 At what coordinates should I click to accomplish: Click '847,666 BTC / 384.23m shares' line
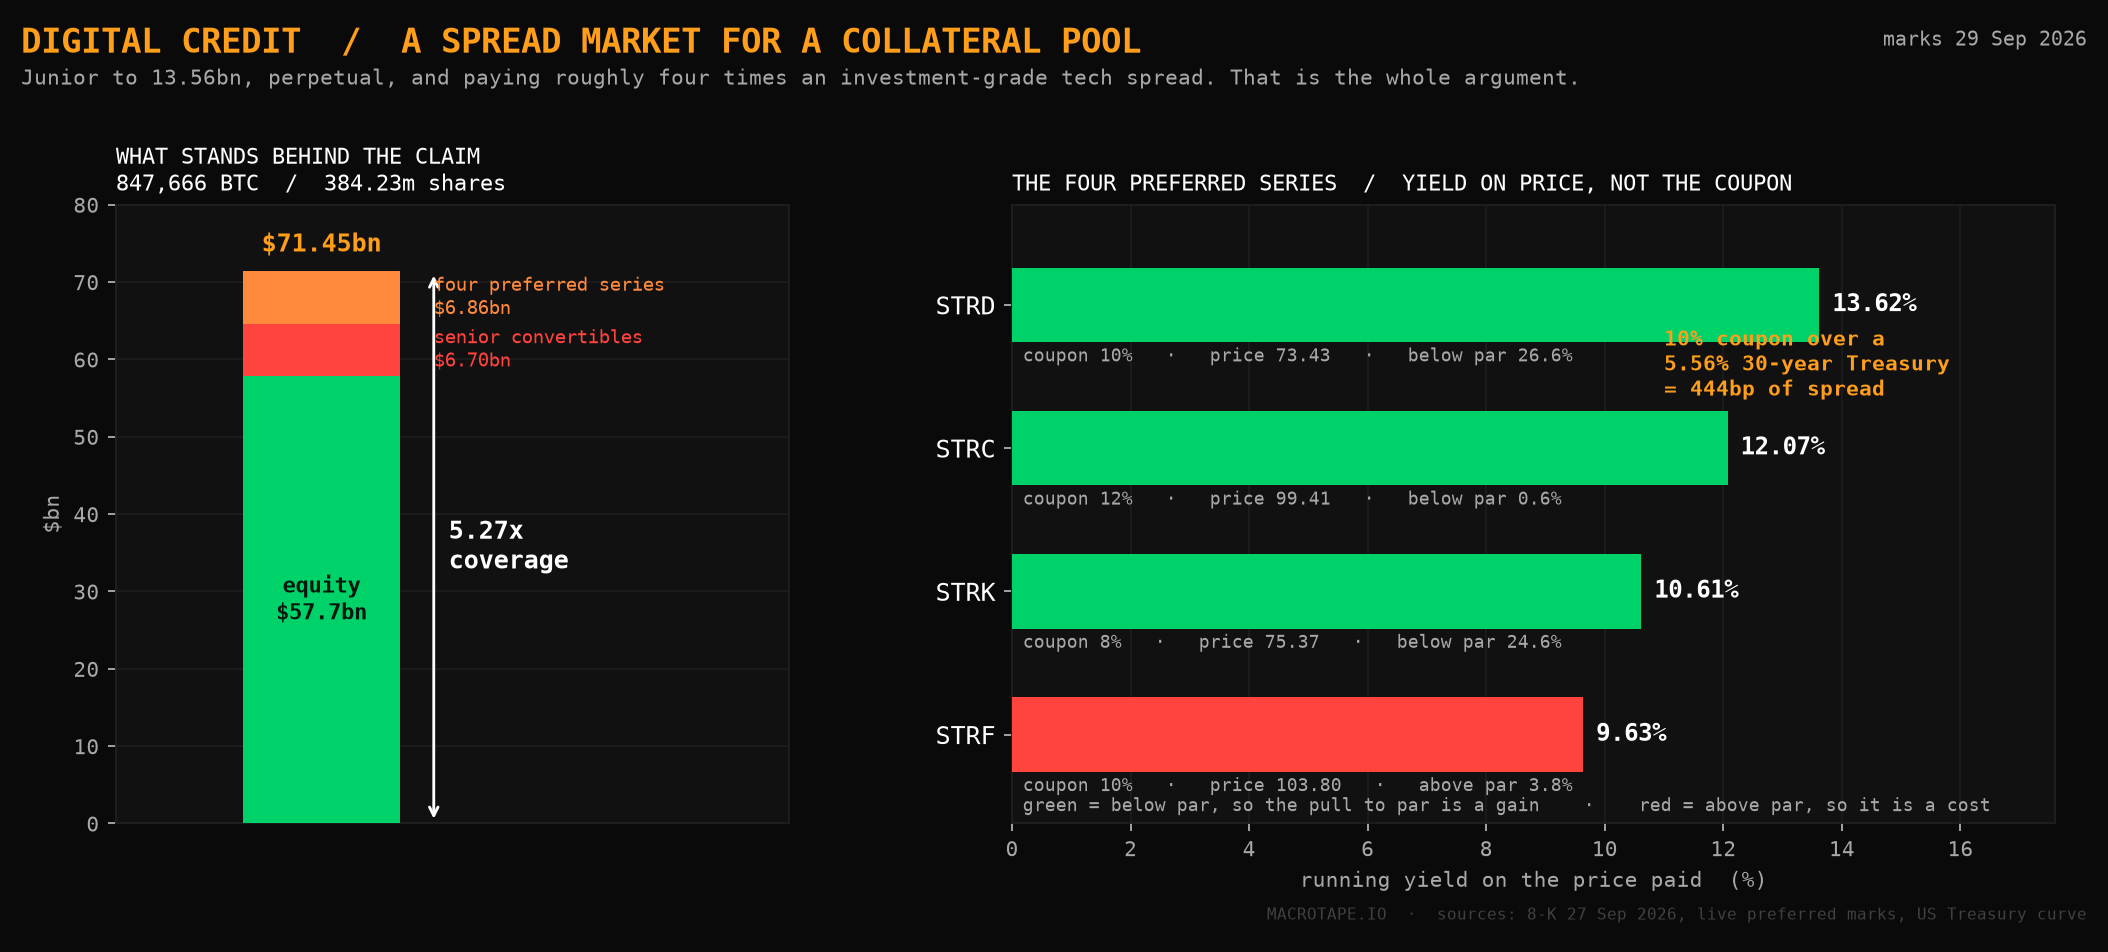pyautogui.click(x=311, y=183)
